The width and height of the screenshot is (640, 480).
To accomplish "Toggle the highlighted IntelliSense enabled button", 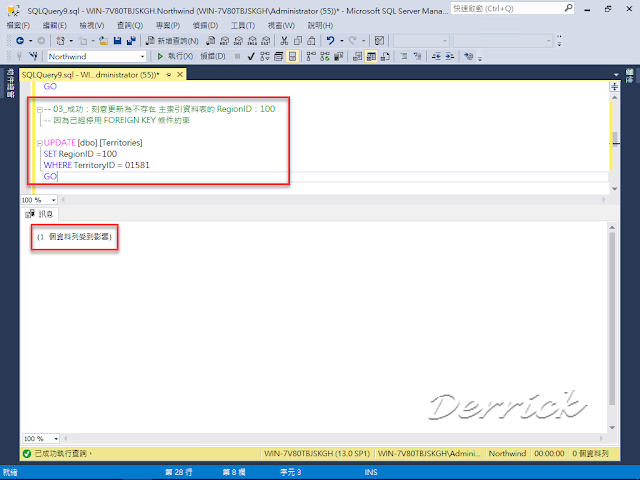I will click(x=292, y=56).
